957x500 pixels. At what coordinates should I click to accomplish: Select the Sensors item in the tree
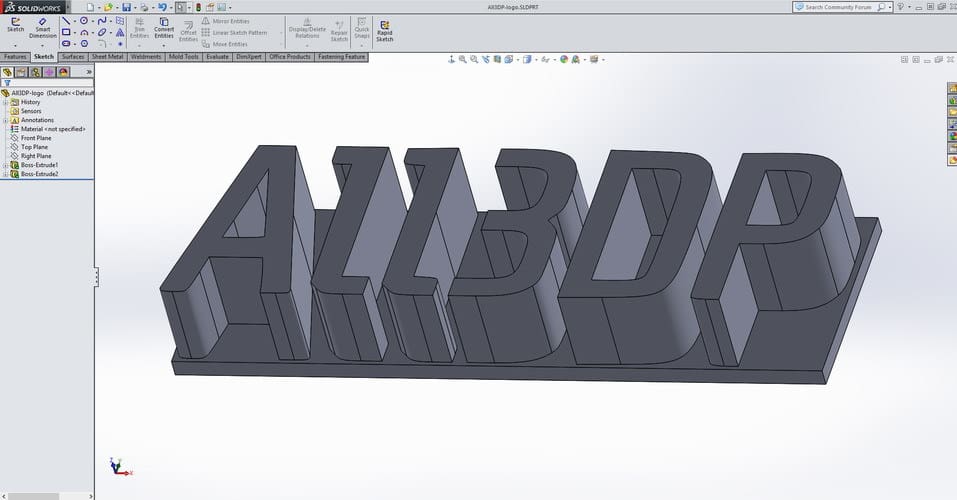point(26,111)
